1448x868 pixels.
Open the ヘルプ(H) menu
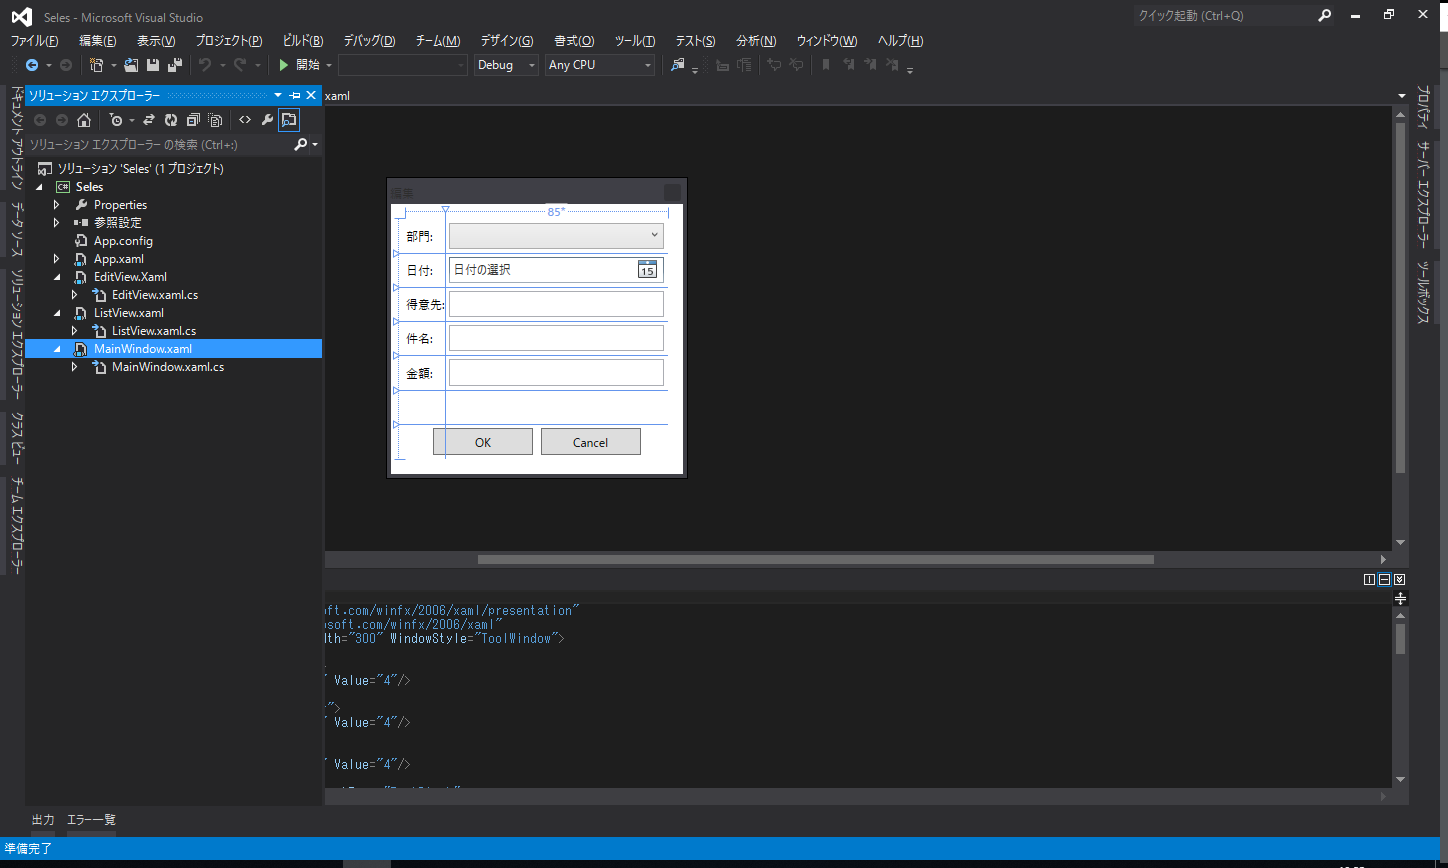pos(900,41)
